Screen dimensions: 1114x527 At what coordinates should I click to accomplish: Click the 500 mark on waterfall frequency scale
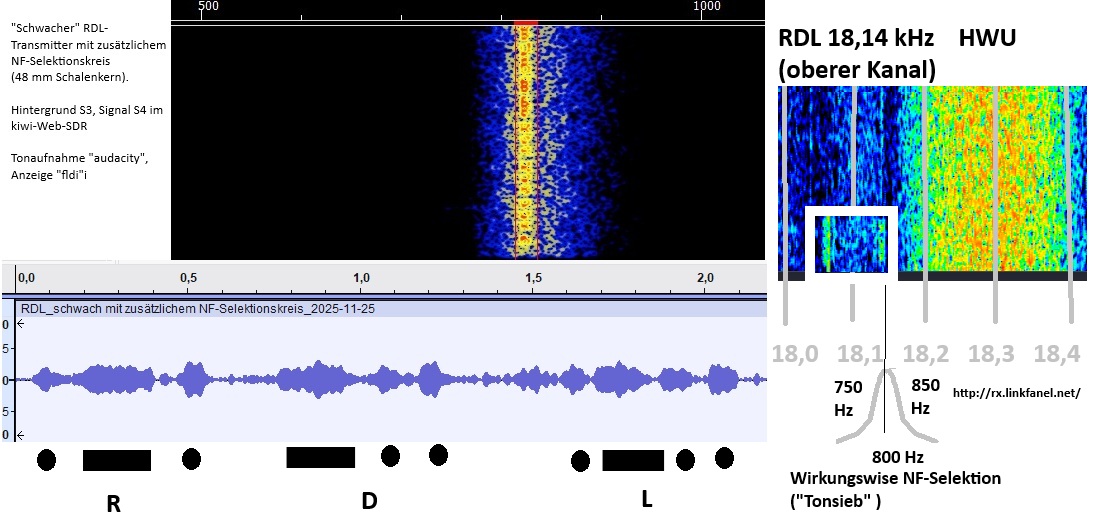point(208,7)
